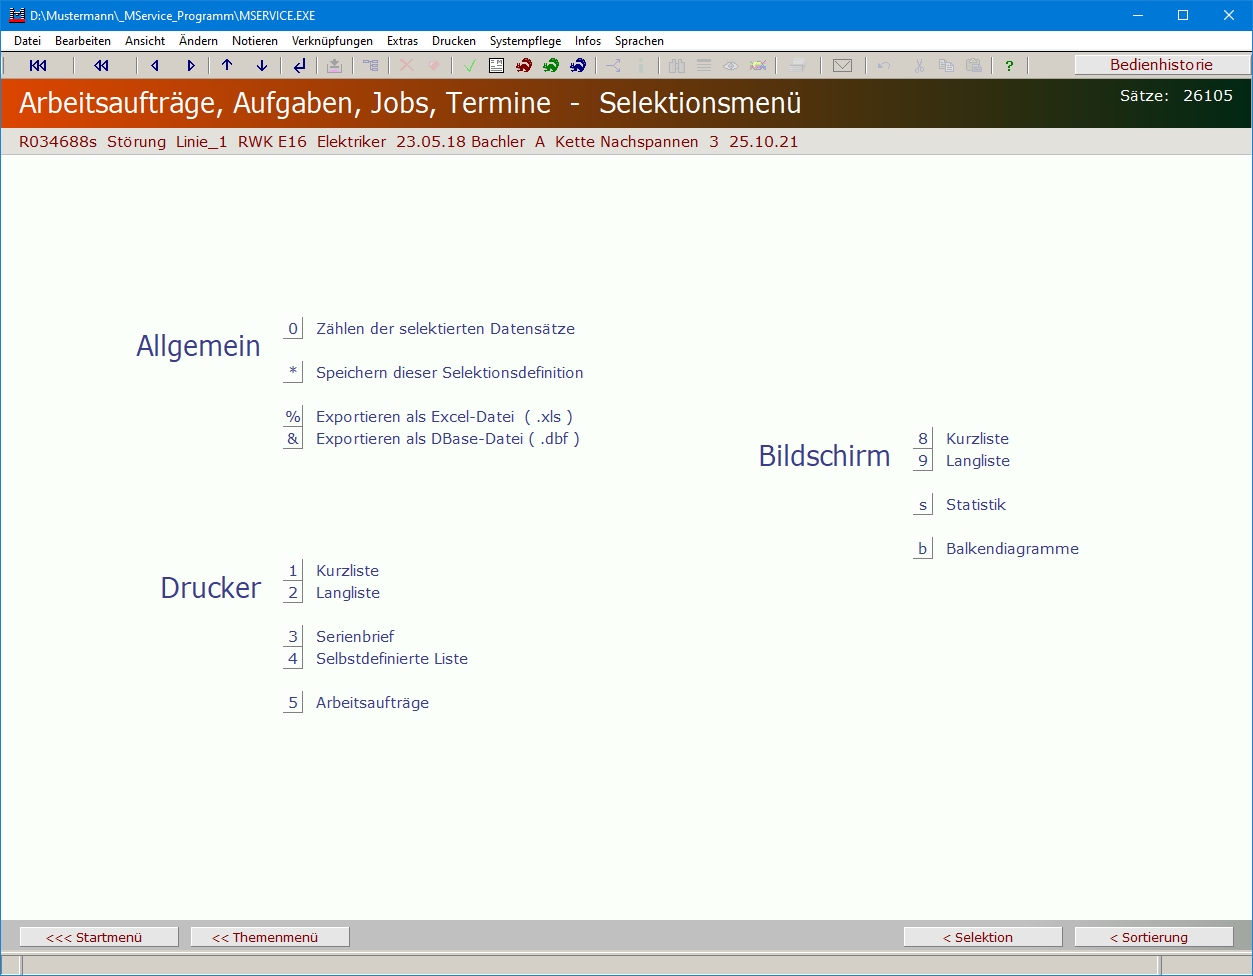The width and height of the screenshot is (1253, 976).
Task: Click the greyed tree structure icon
Action: [371, 66]
